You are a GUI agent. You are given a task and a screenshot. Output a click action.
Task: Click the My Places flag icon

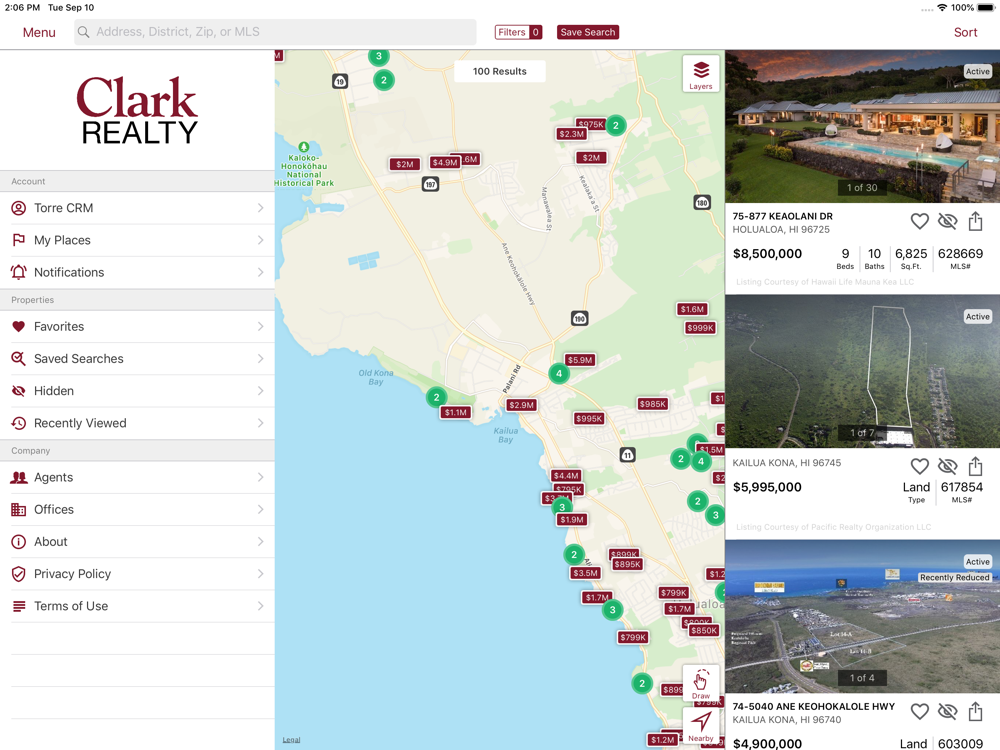[x=18, y=240]
